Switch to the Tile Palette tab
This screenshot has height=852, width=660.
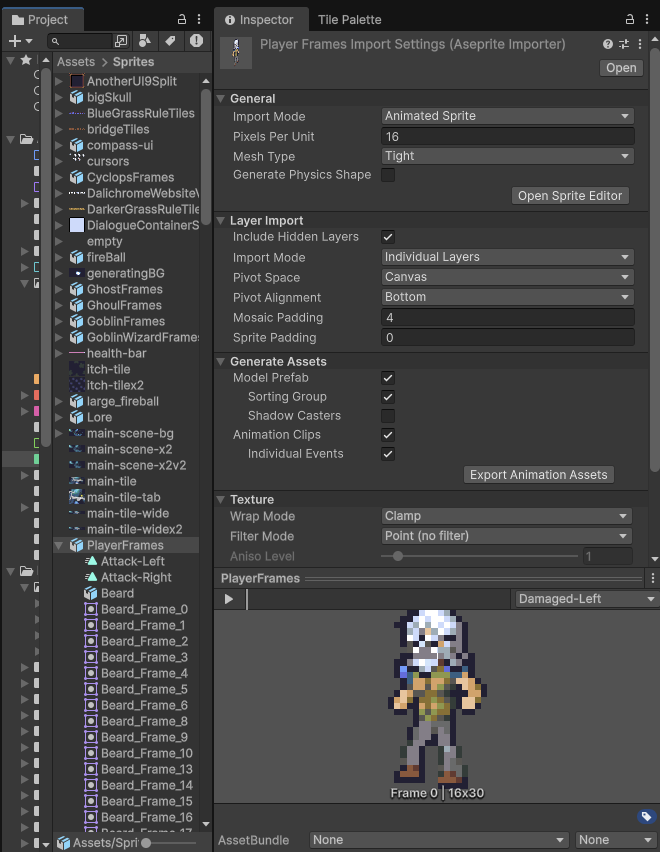coord(349,20)
